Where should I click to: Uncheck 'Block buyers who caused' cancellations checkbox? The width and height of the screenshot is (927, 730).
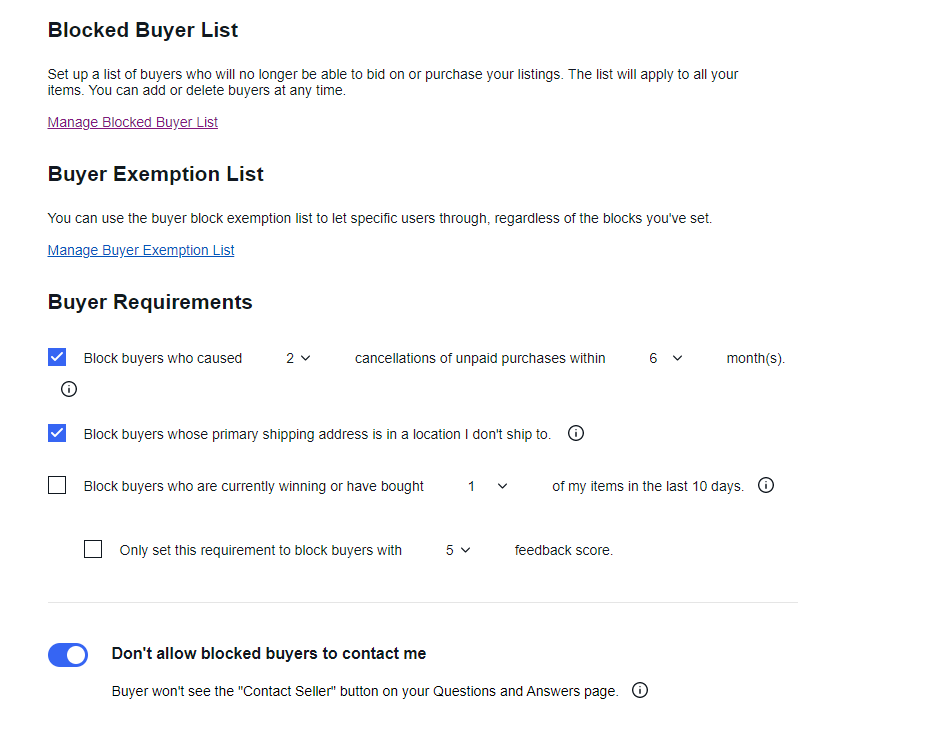(x=57, y=357)
